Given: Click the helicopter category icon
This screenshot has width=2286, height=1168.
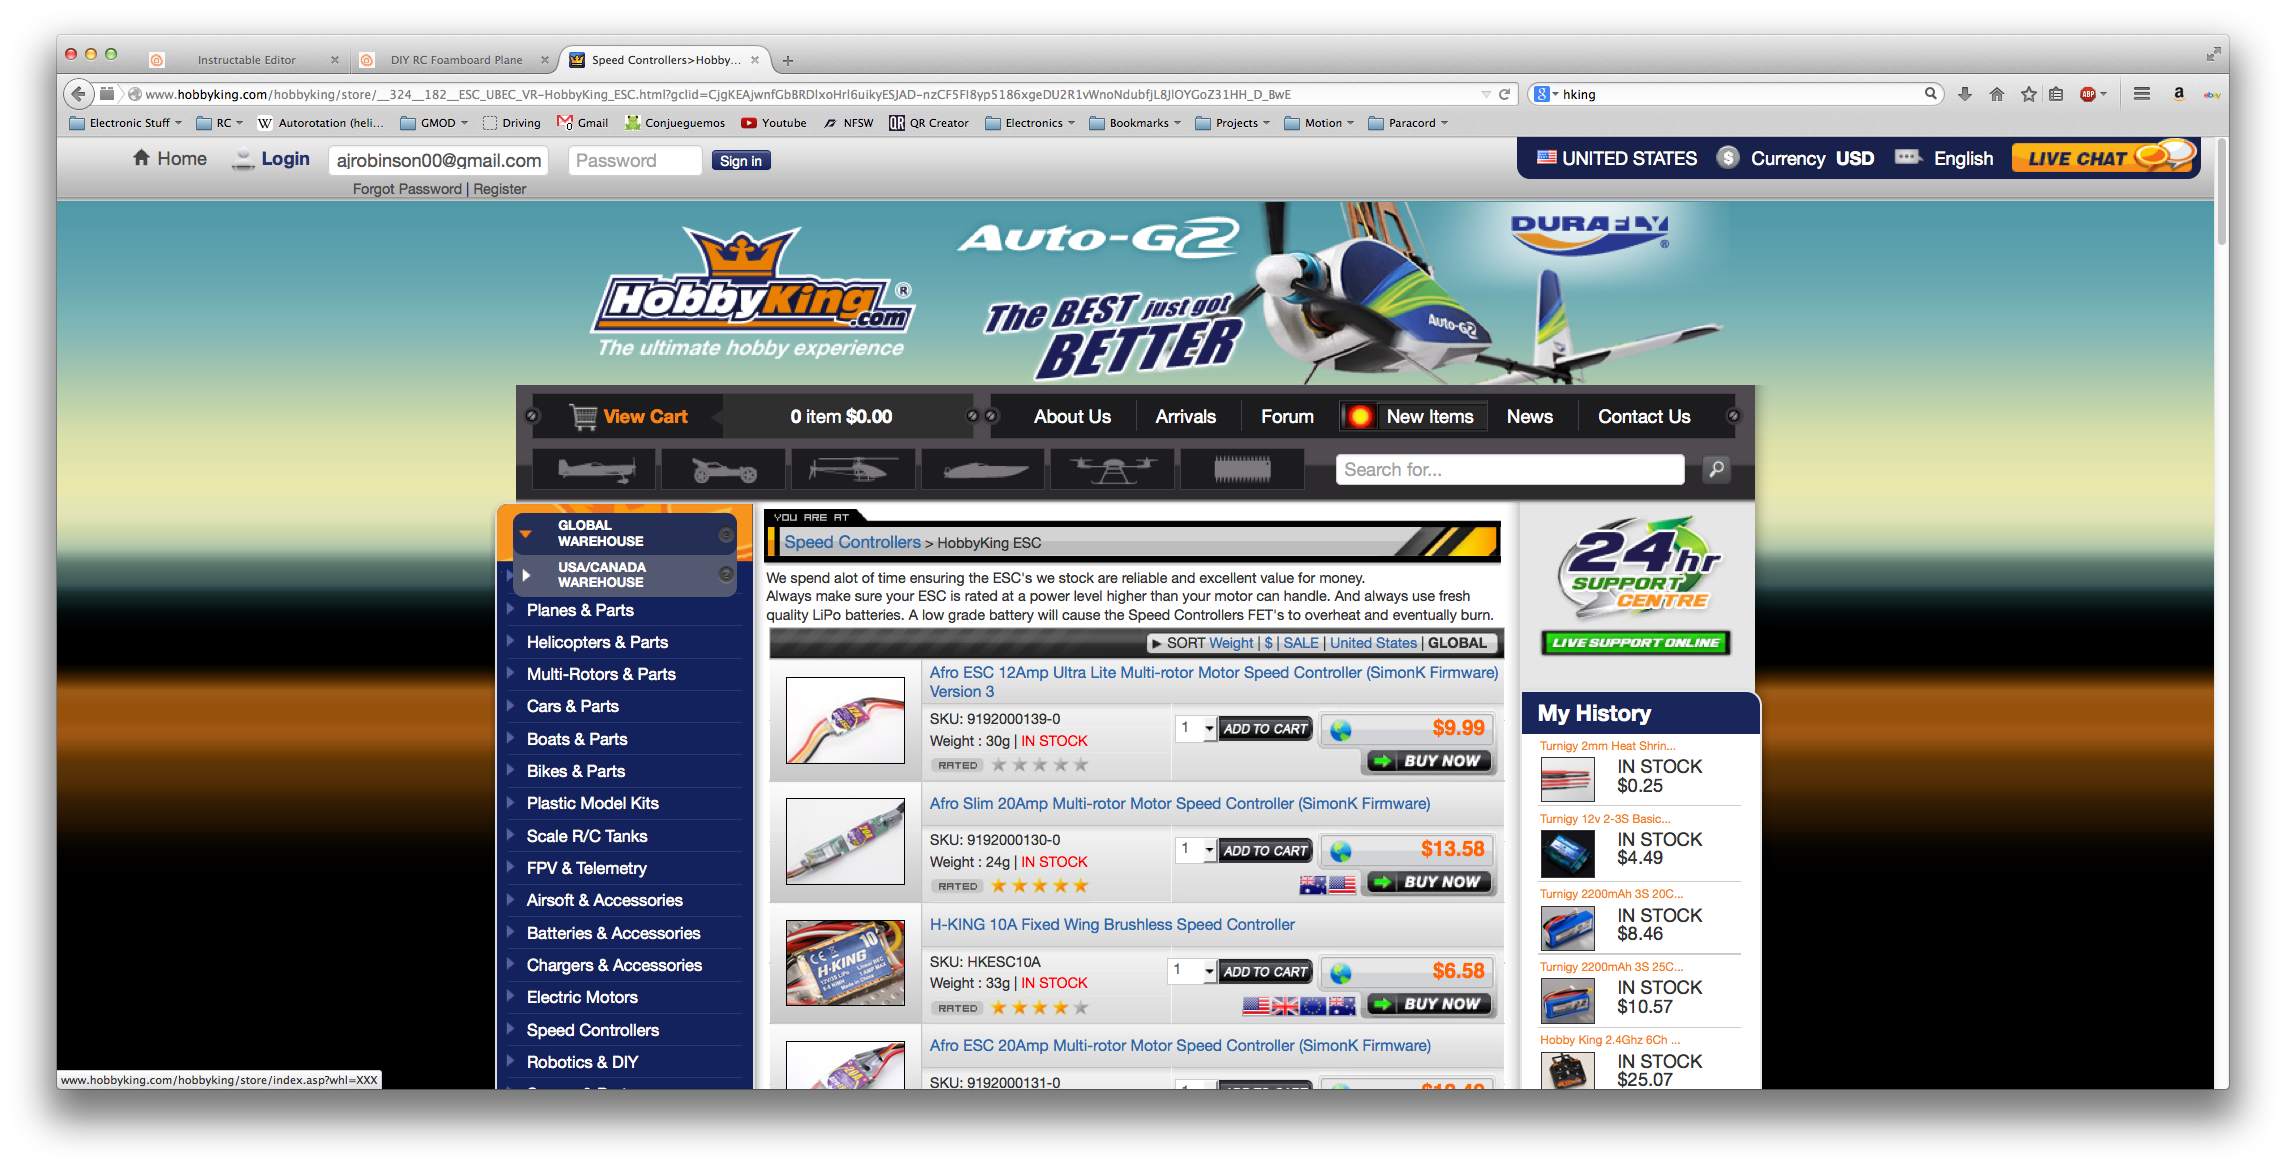Looking at the screenshot, I should point(853,469).
